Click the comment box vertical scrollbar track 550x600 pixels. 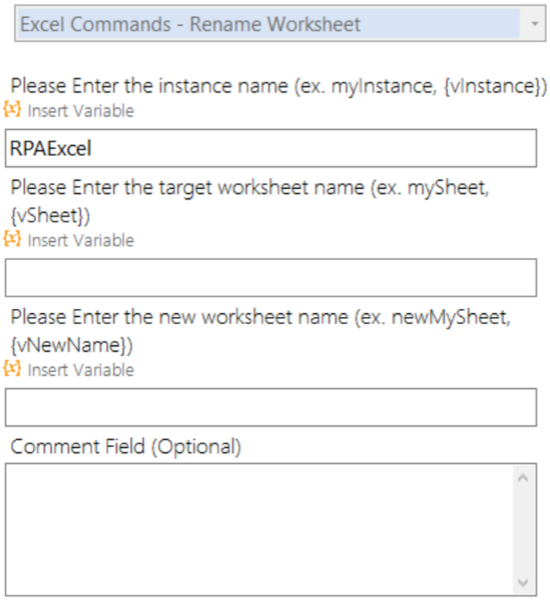[x=523, y=530]
